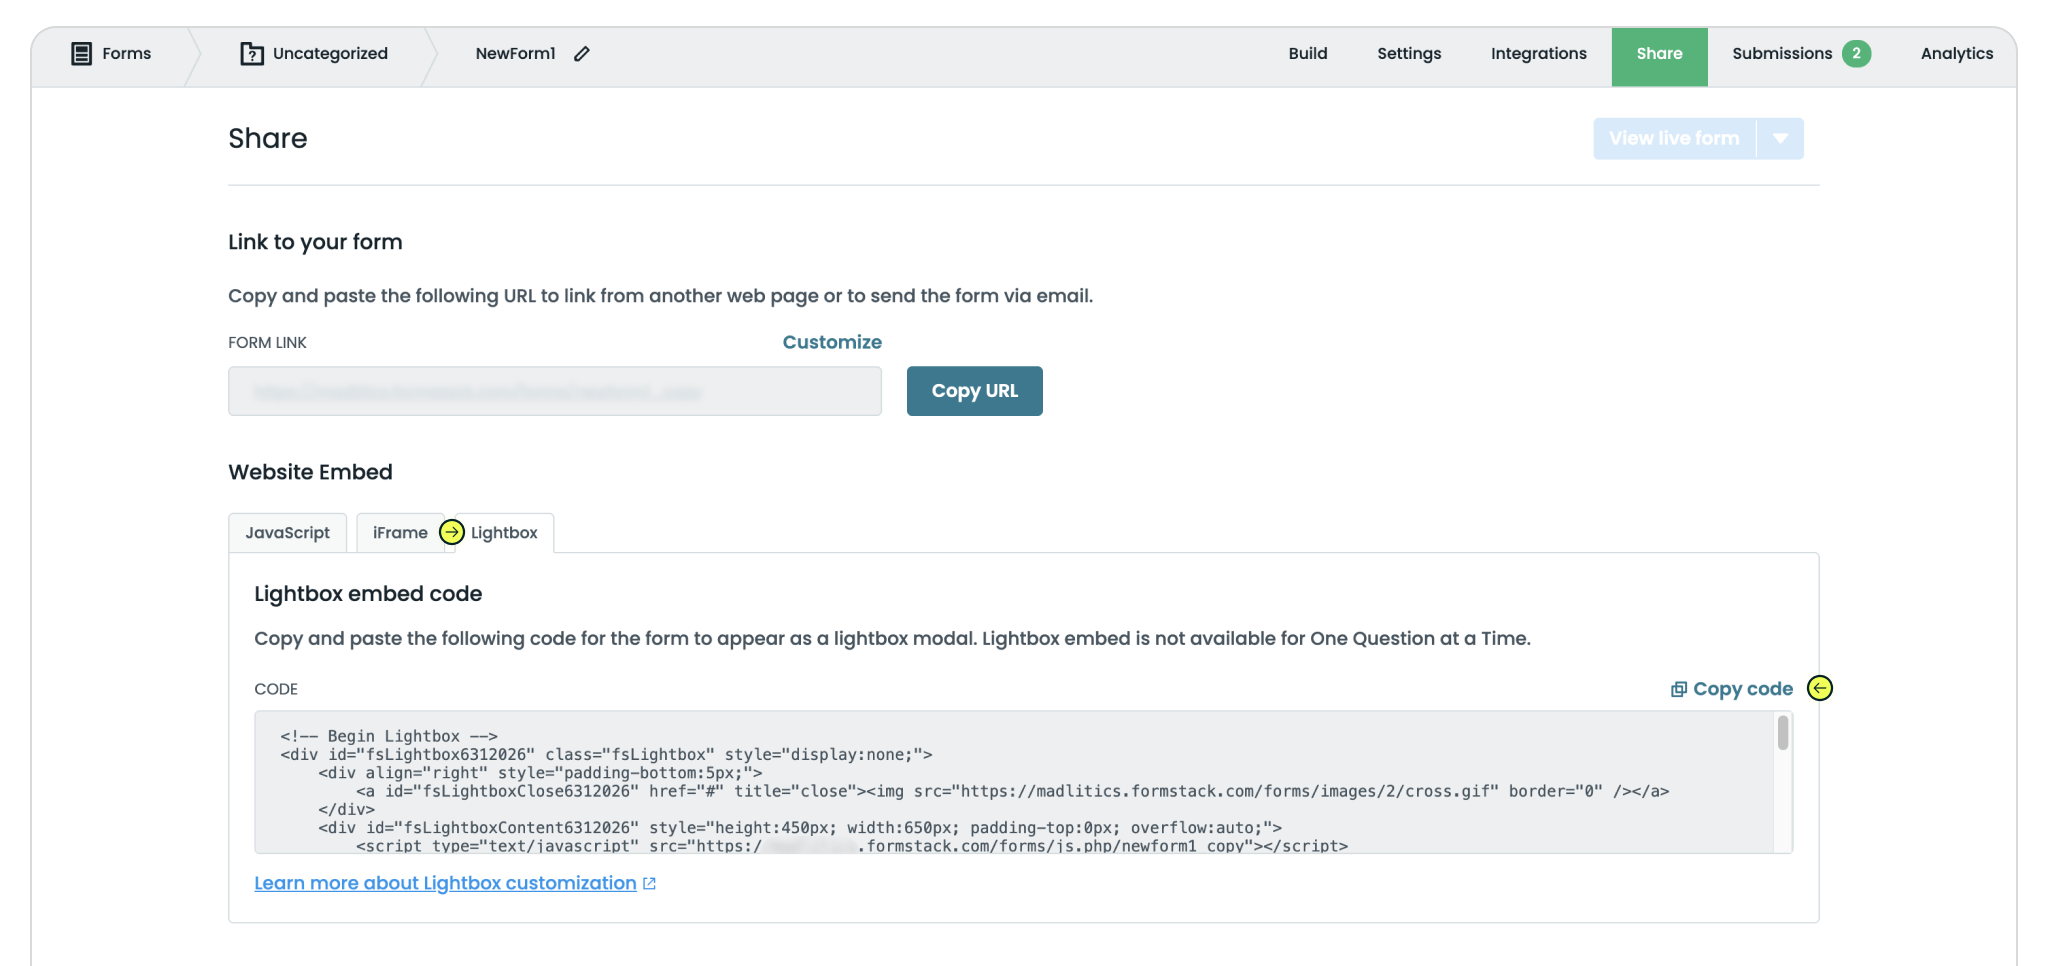Click the View live form button
This screenshot has width=2048, height=966.
click(x=1675, y=139)
